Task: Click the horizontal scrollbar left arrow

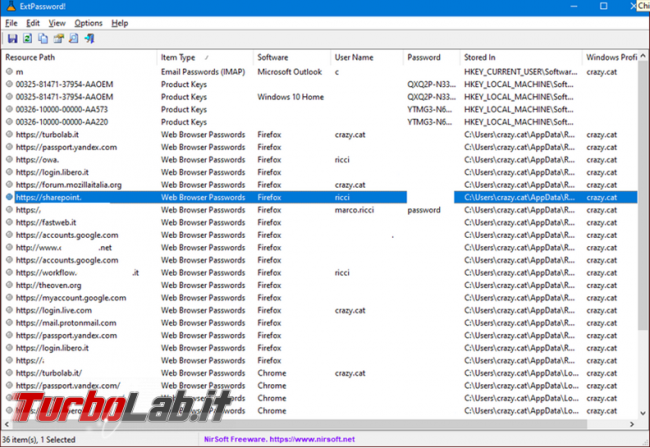Action: (x=6, y=424)
